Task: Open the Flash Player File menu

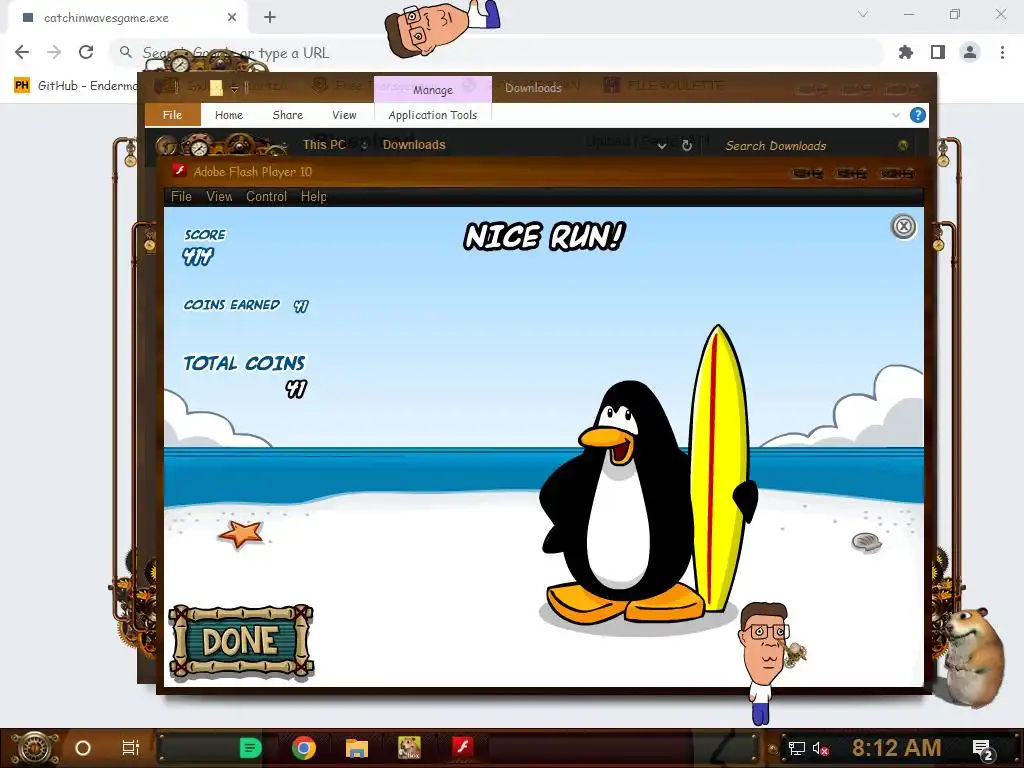Action: pos(181,197)
